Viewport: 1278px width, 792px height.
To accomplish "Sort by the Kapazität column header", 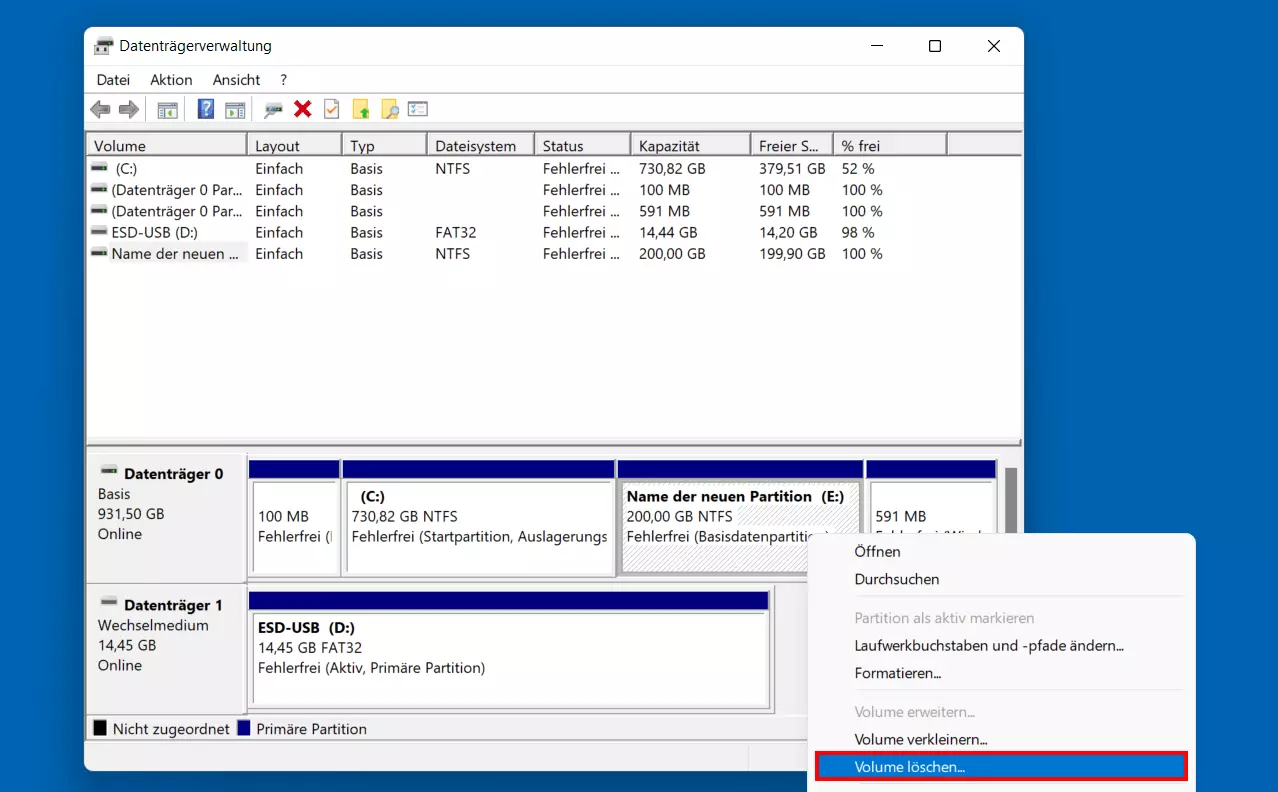I will (x=690, y=145).
